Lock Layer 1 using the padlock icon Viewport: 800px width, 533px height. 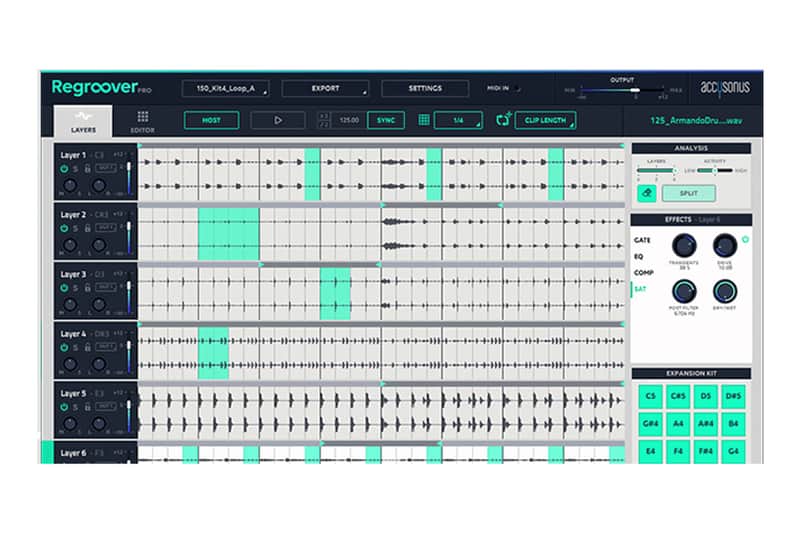87,168
